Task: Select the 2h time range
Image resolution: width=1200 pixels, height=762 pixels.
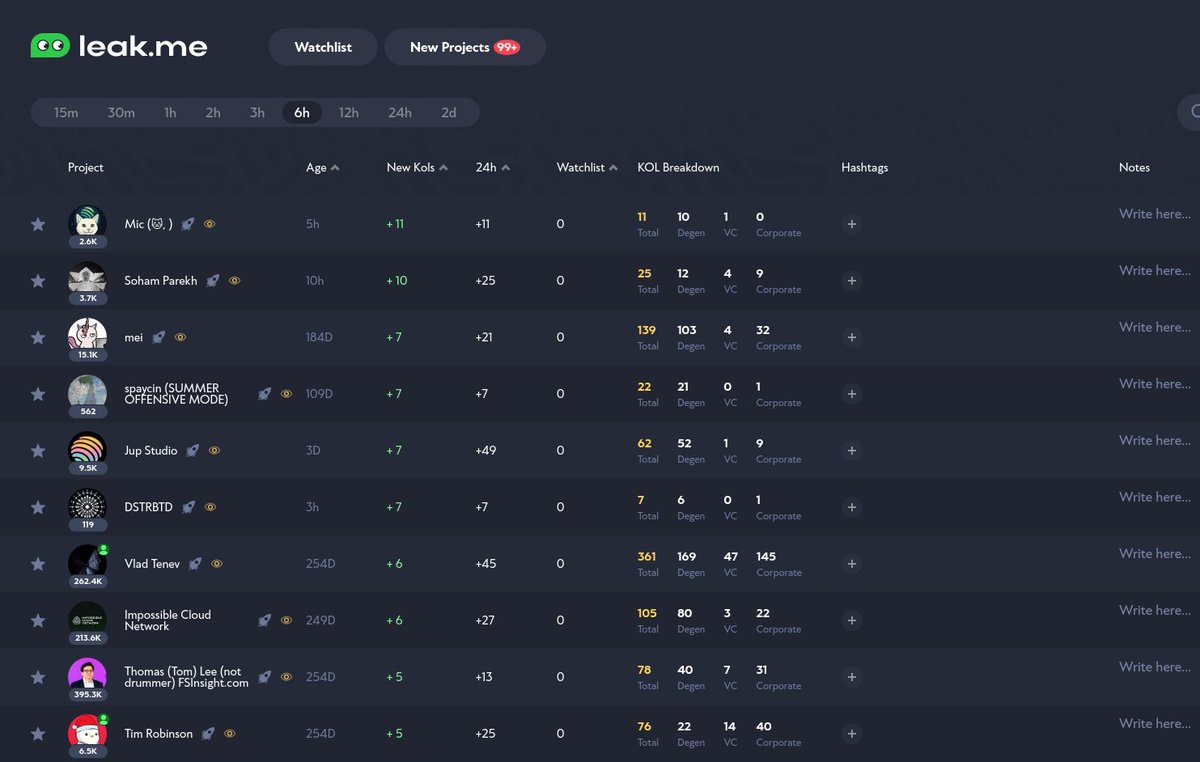Action: tap(213, 113)
